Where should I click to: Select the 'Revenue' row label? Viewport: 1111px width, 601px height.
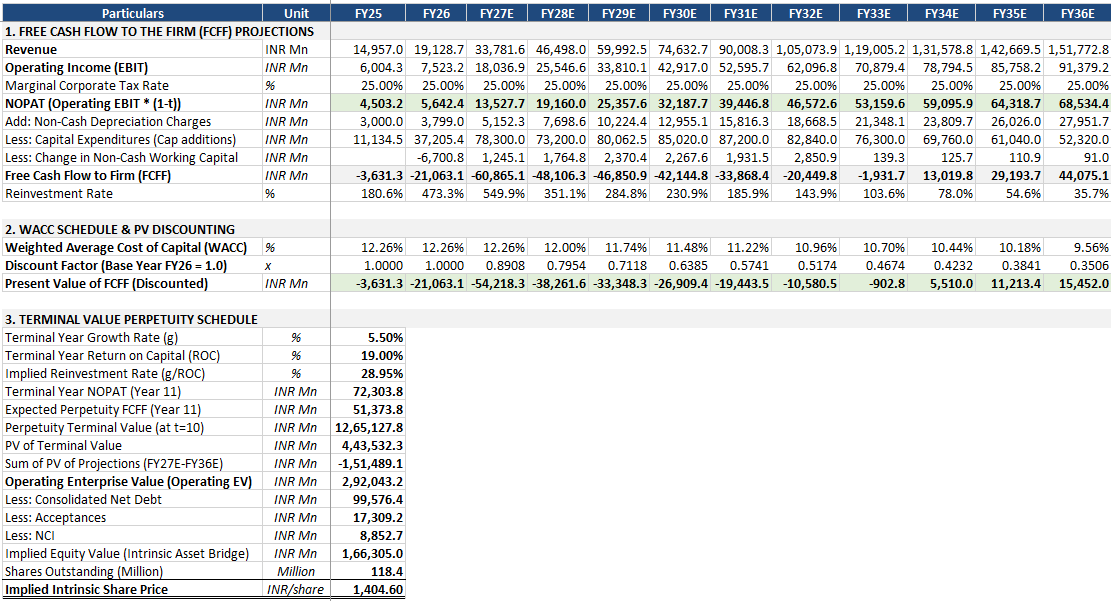[31, 50]
